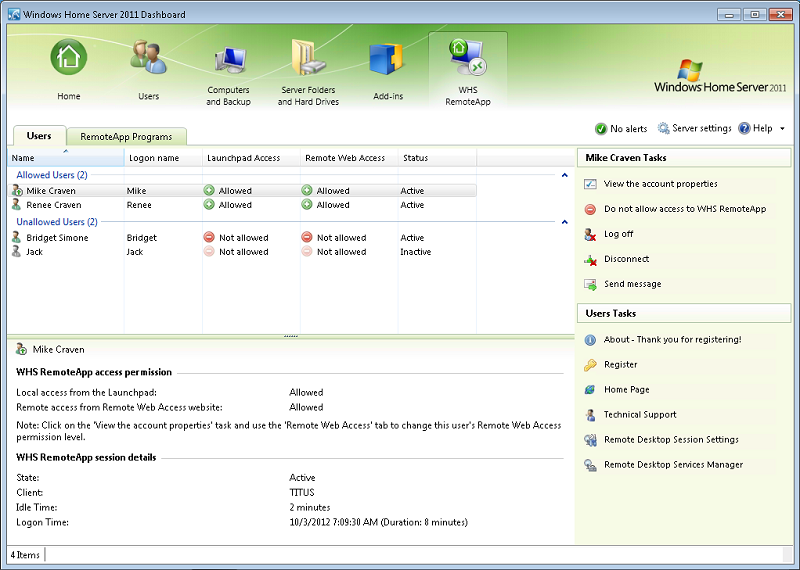800x570 pixels.
Task: Click the Register key icon
Action: coord(590,365)
